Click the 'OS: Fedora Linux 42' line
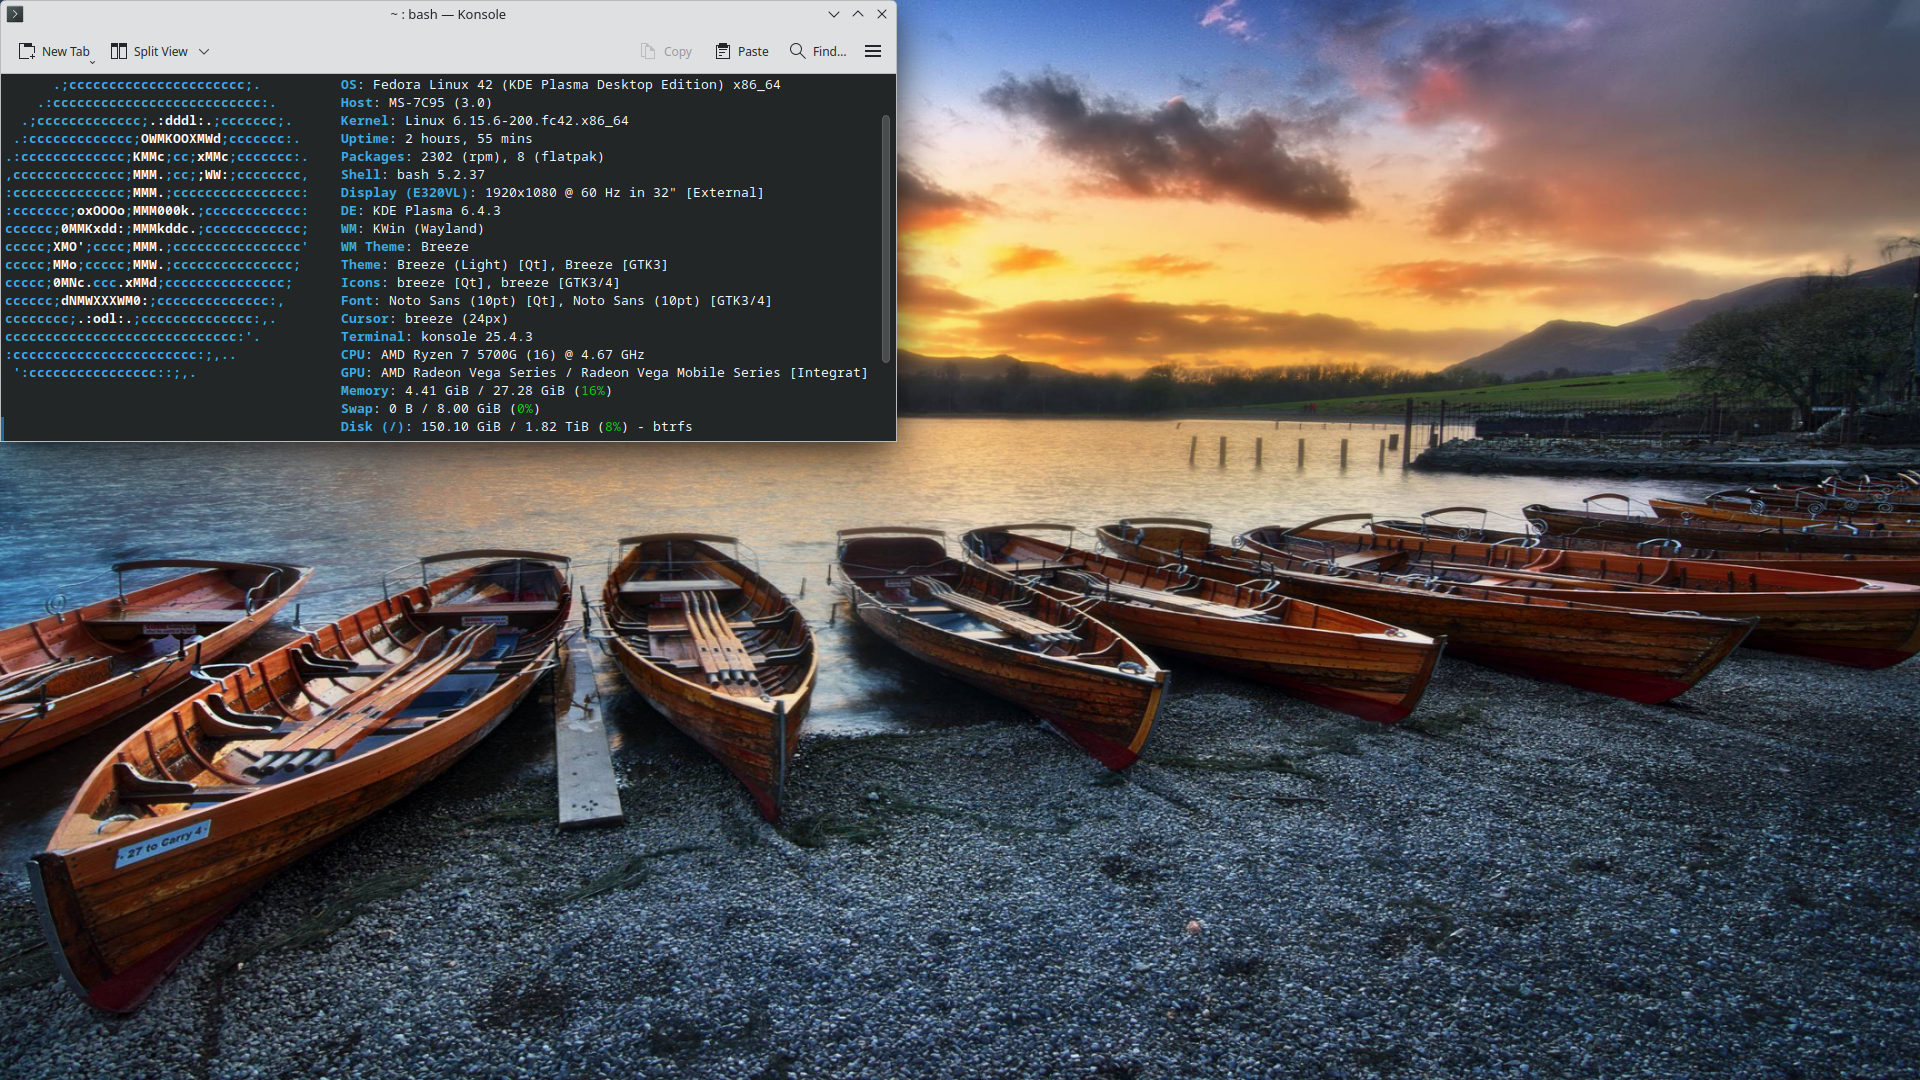This screenshot has height=1080, width=1920. pos(560,85)
